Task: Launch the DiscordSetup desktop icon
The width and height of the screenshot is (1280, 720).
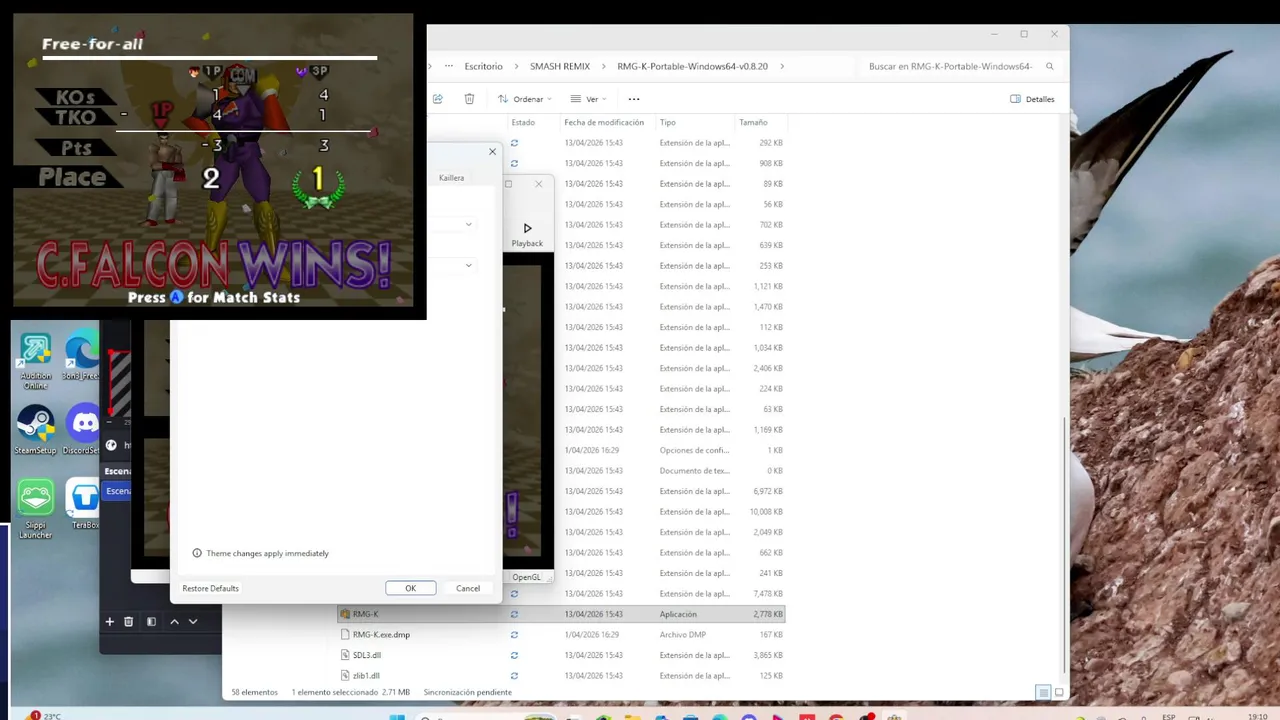Action: click(x=84, y=430)
